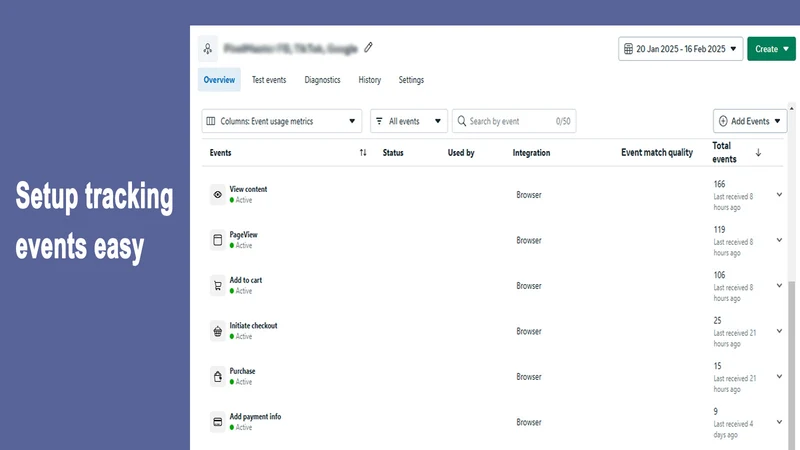Image resolution: width=800 pixels, height=450 pixels.
Task: Expand the Purchase row chevron
Action: (x=779, y=376)
